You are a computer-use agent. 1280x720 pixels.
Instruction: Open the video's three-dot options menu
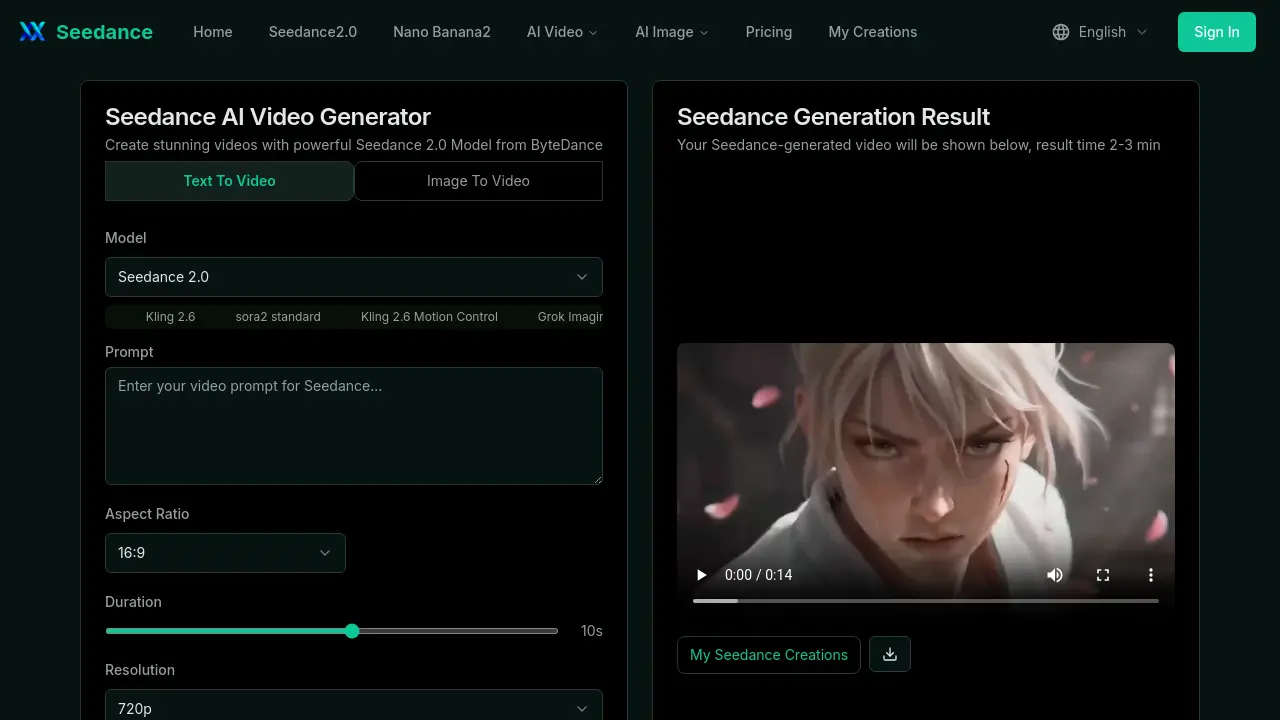pos(1151,575)
